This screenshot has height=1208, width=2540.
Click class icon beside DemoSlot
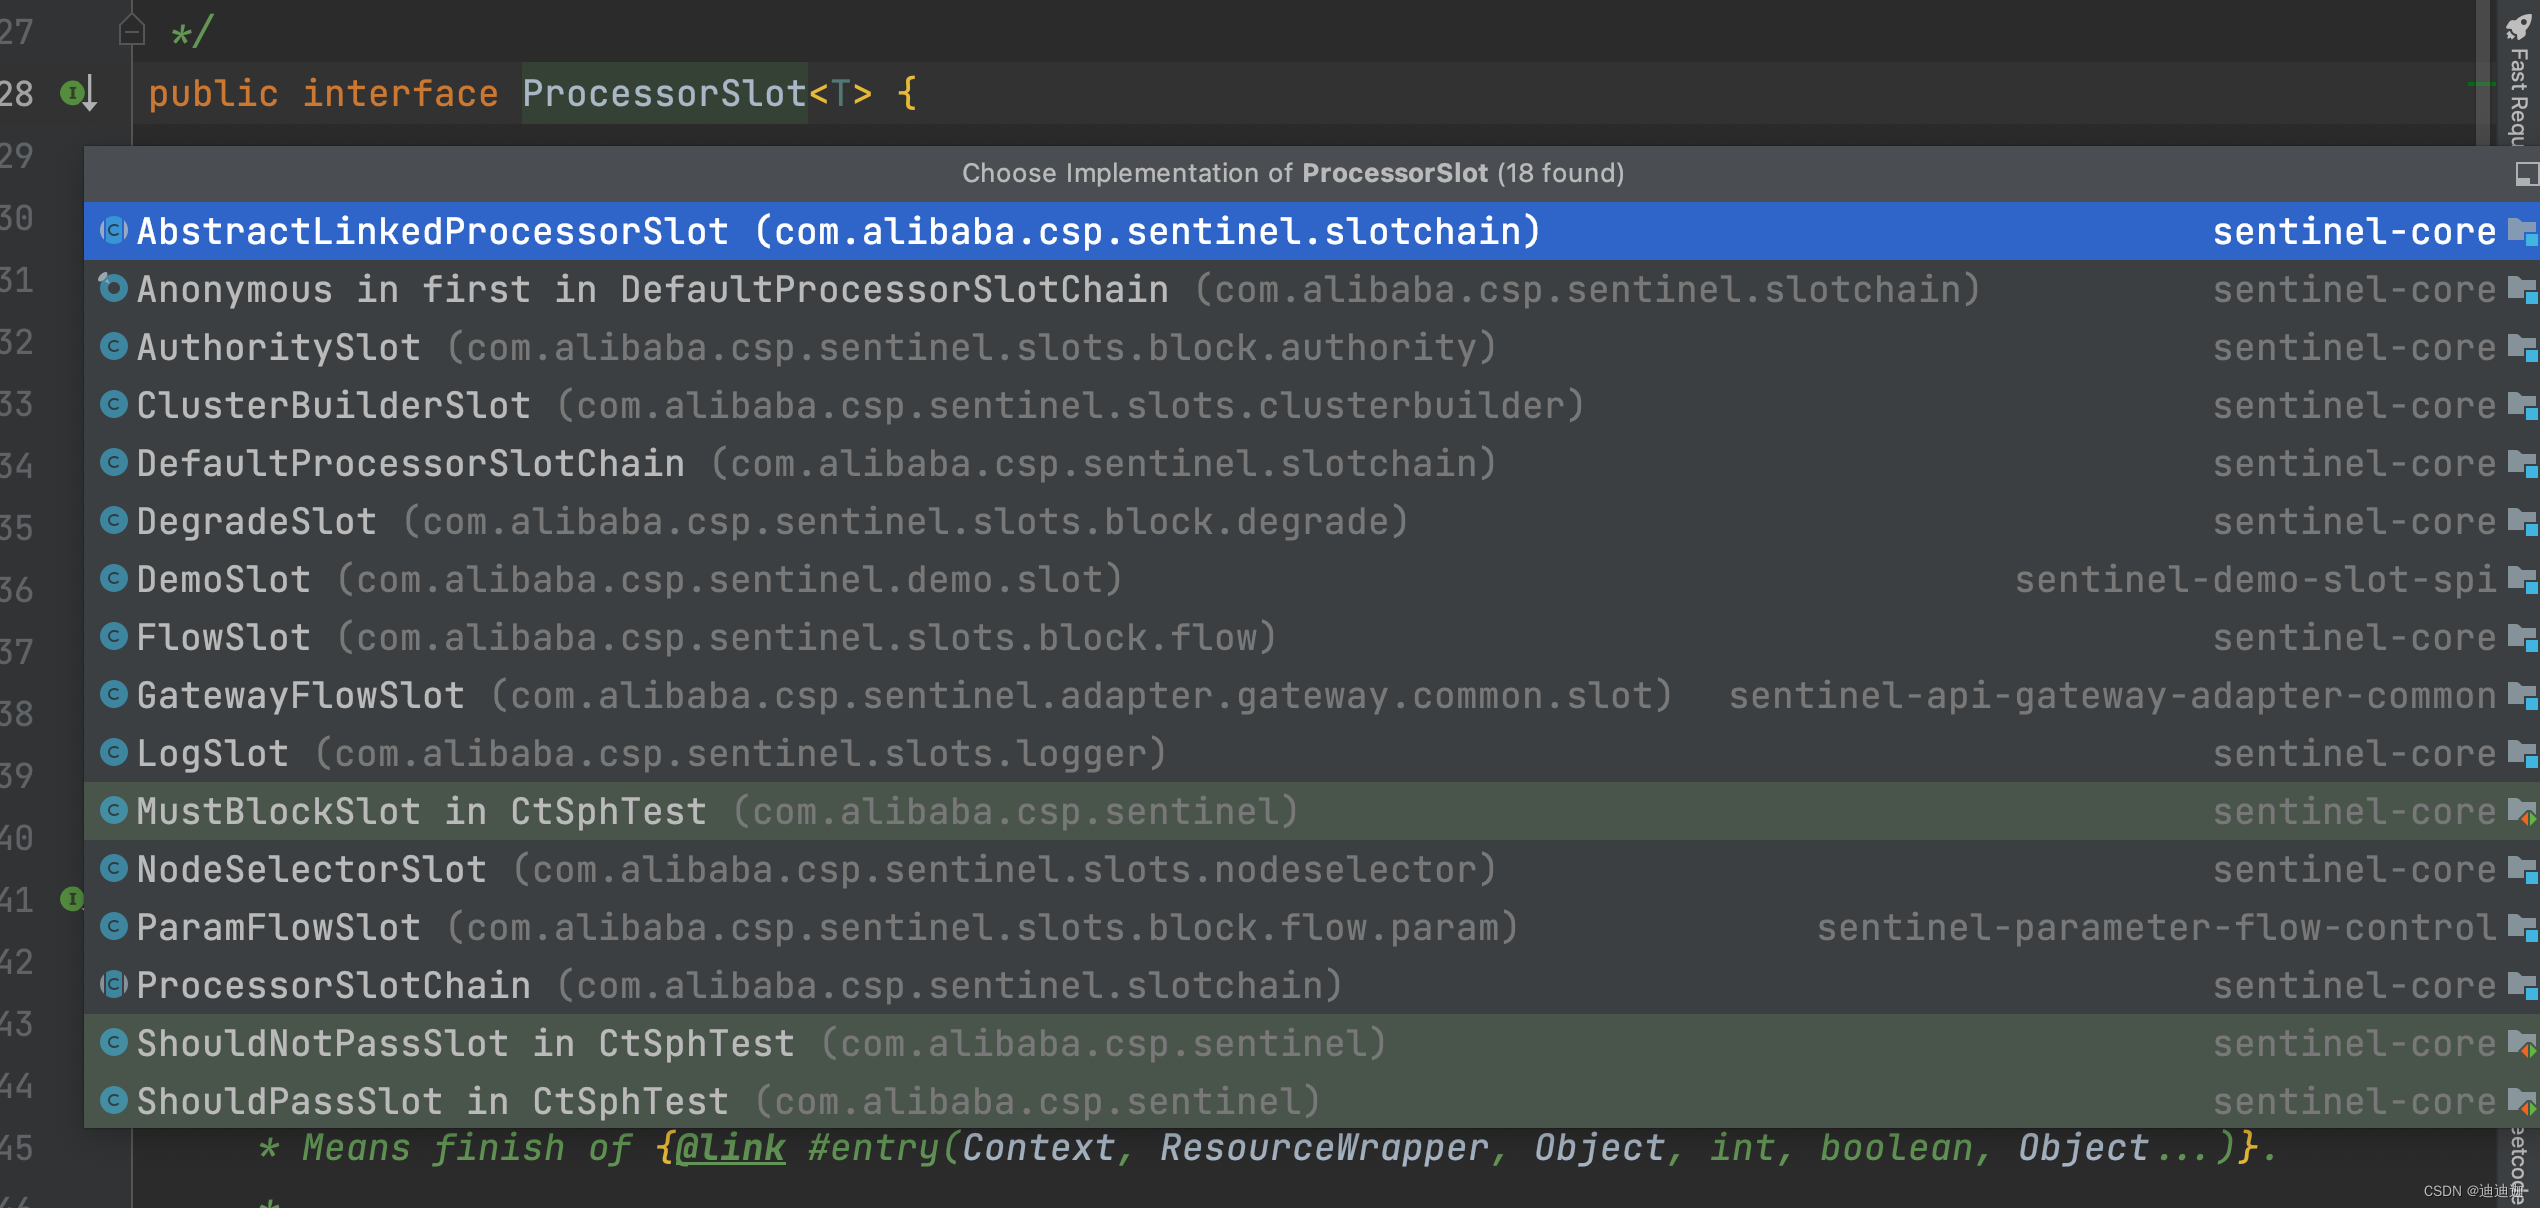(x=114, y=578)
